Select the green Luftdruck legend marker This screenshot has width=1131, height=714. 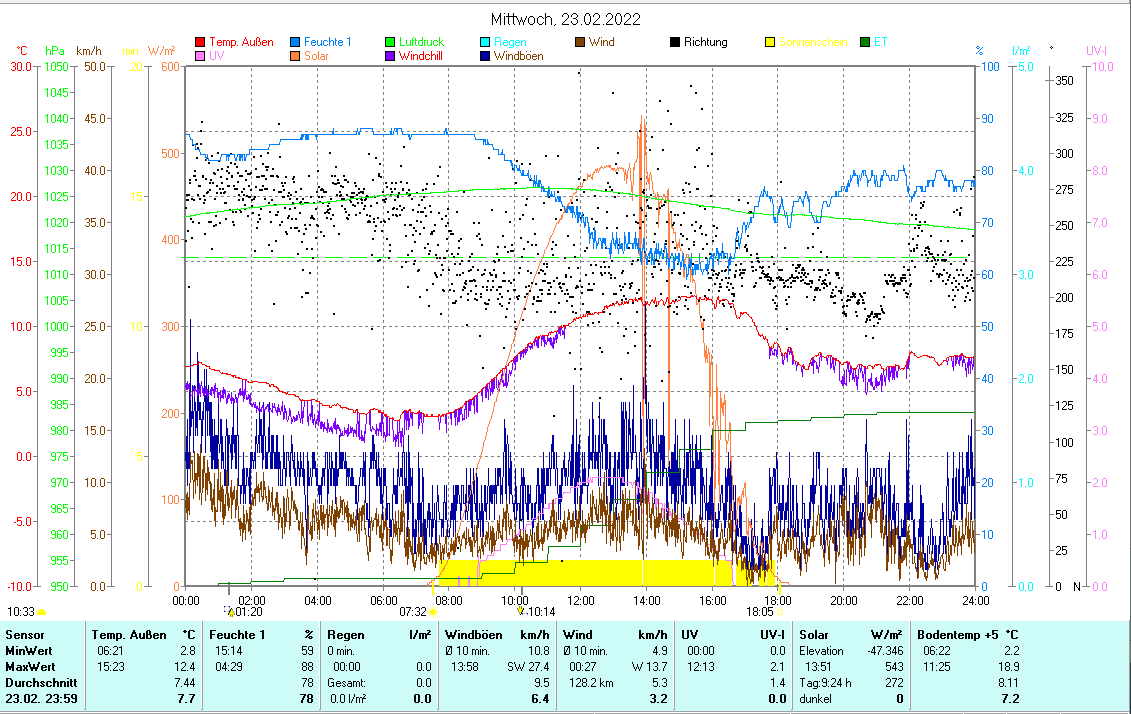coord(390,42)
